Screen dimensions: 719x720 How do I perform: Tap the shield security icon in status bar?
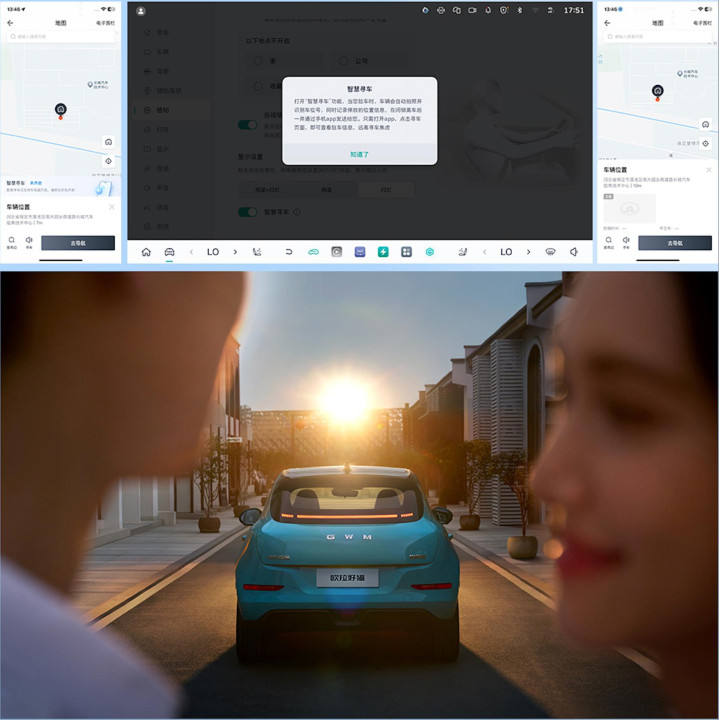pos(504,10)
